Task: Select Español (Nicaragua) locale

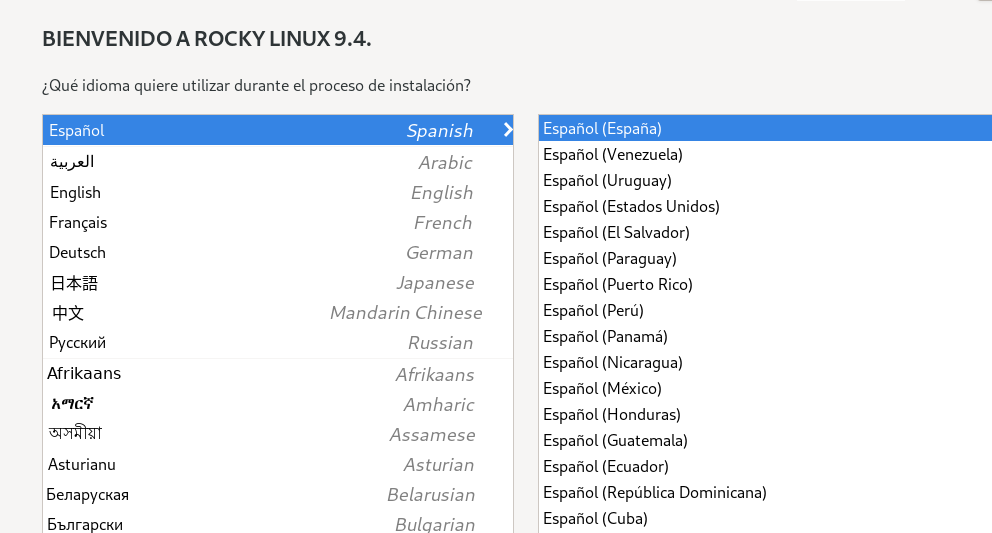Action: point(766,362)
